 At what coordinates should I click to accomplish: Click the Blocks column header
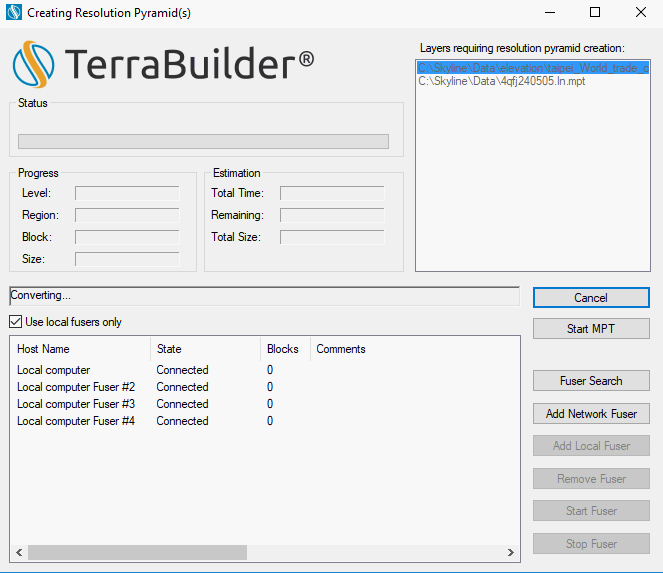tap(285, 349)
